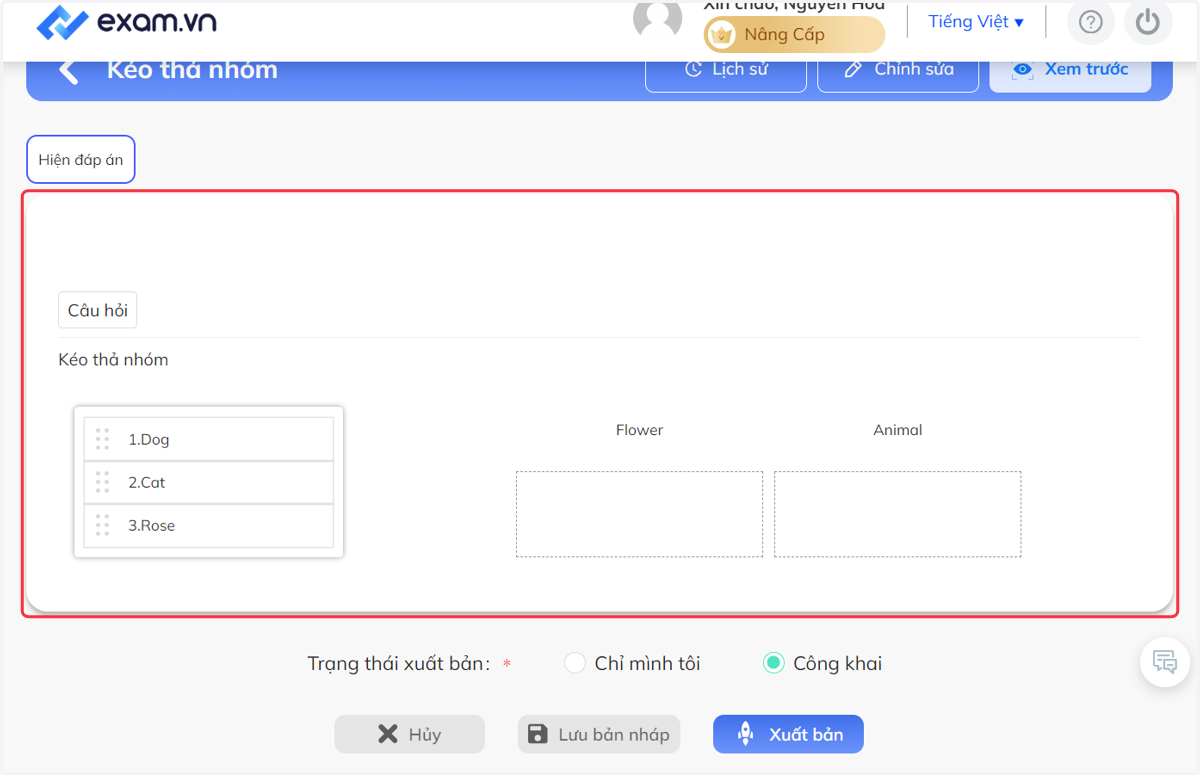This screenshot has width=1200, height=775.
Task: Select the 1.Dog item
Action: coord(209,439)
